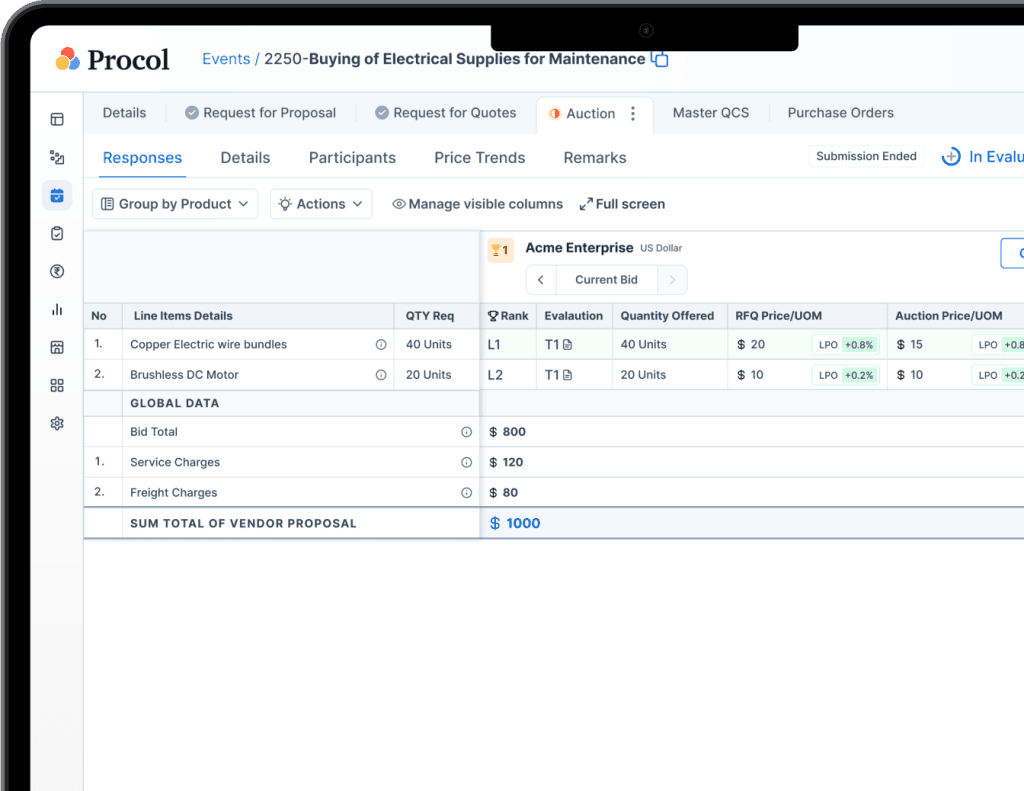The height and width of the screenshot is (791, 1024).
Task: Copy the event title using copy icon
Action: (660, 59)
